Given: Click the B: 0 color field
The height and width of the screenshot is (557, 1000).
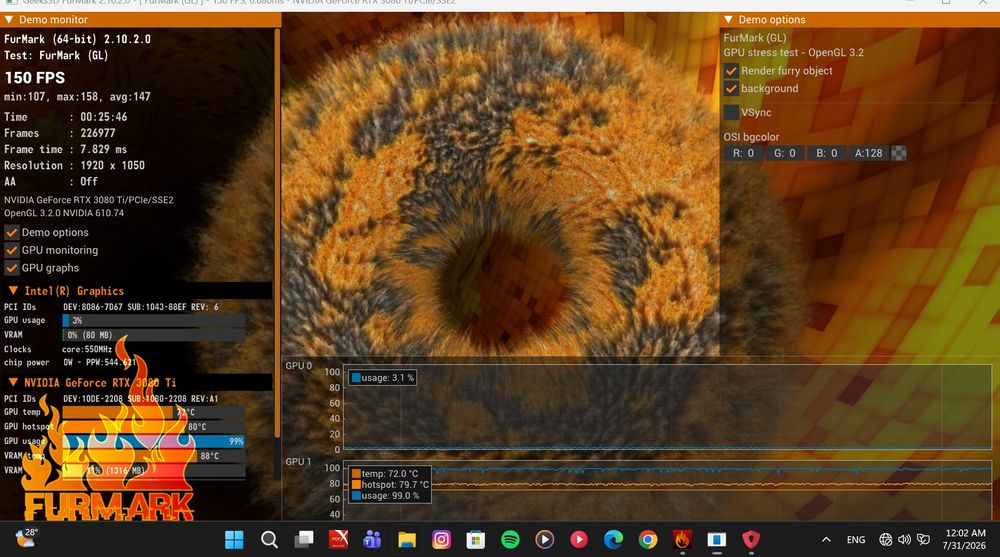Looking at the screenshot, I should 827,153.
